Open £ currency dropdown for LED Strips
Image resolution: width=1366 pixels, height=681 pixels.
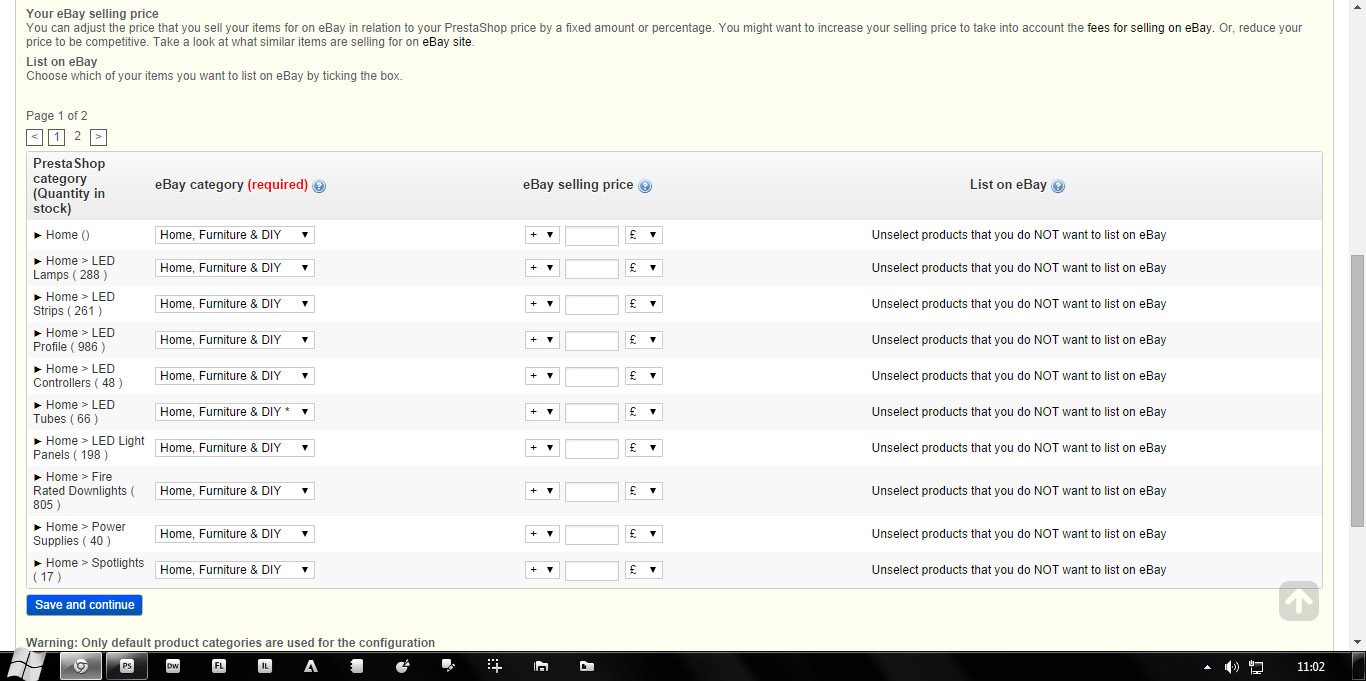(x=644, y=304)
